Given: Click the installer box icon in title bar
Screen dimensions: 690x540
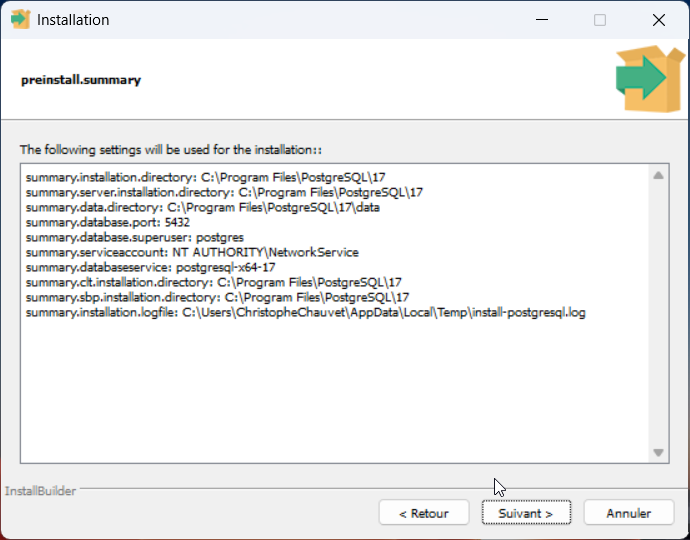Looking at the screenshot, I should [x=20, y=20].
